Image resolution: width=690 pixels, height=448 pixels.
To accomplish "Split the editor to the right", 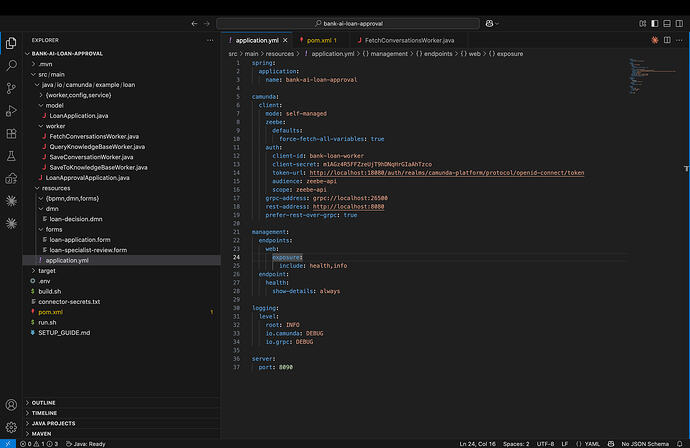I will click(667, 40).
